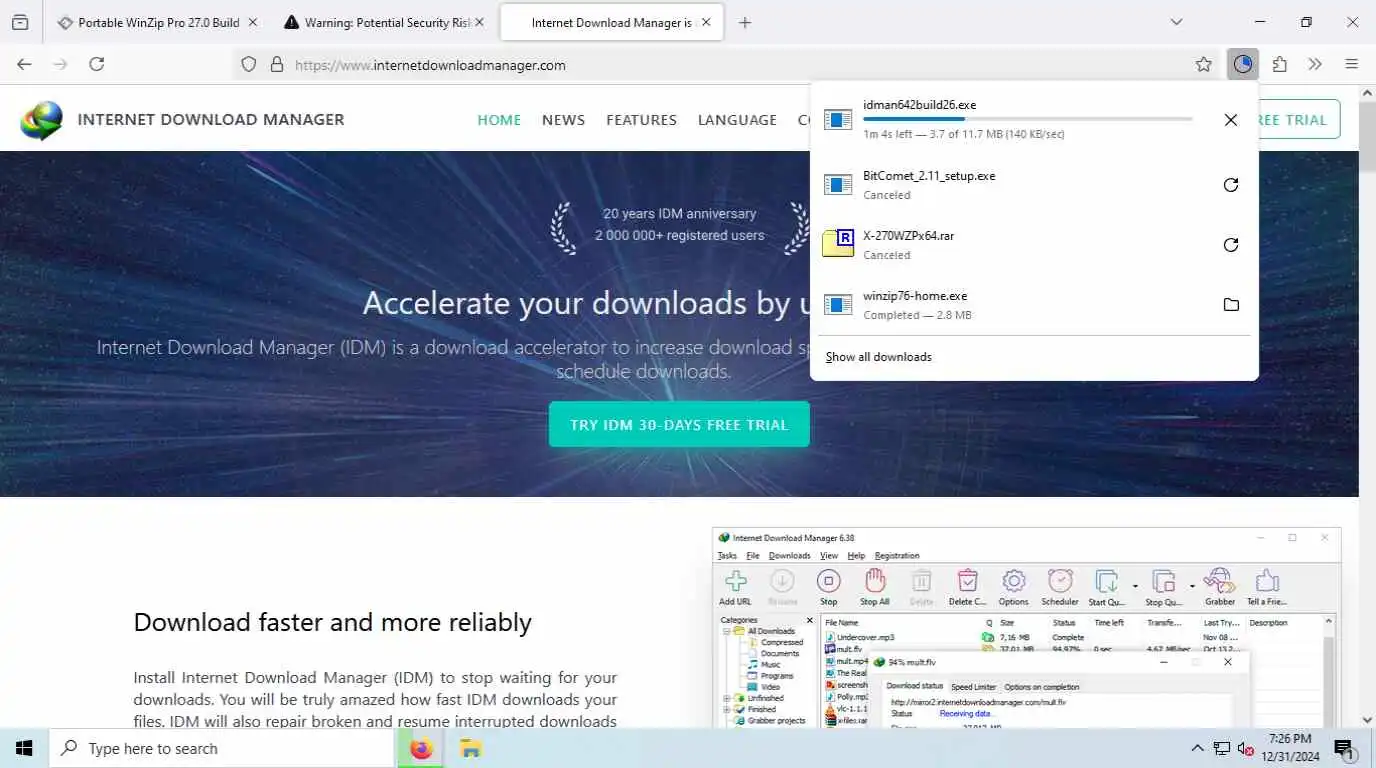Click the BitComet setup file icon
This screenshot has width=1376, height=768.
tap(838, 185)
